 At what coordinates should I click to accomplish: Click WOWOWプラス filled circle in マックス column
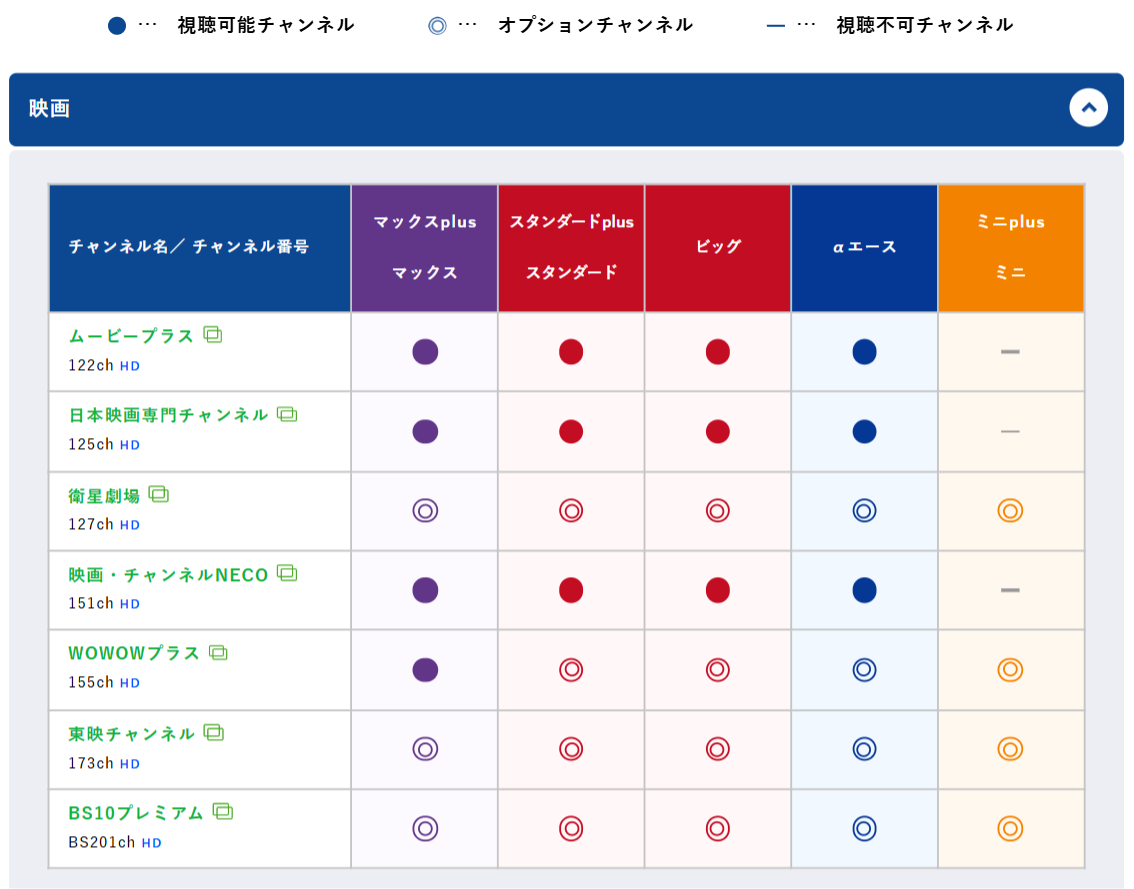[x=425, y=670]
